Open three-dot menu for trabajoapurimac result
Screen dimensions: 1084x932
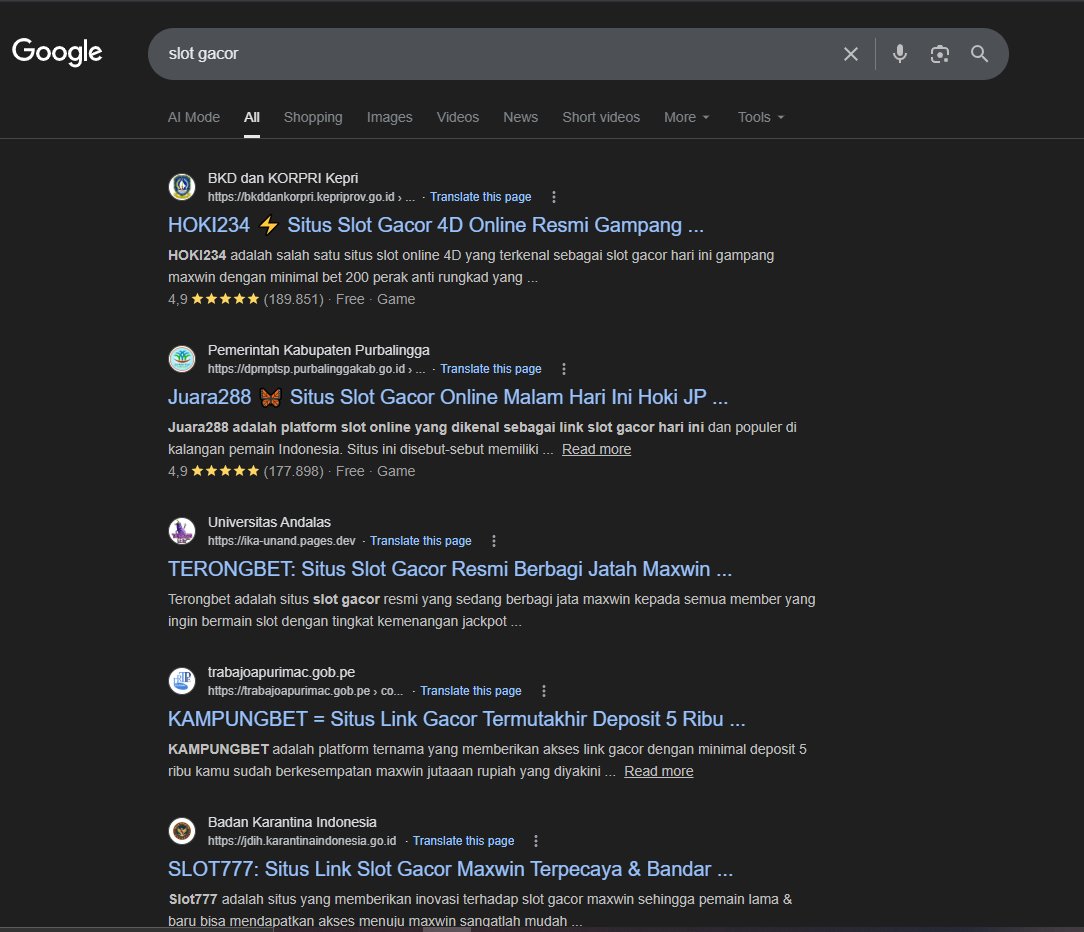pyautogui.click(x=544, y=691)
